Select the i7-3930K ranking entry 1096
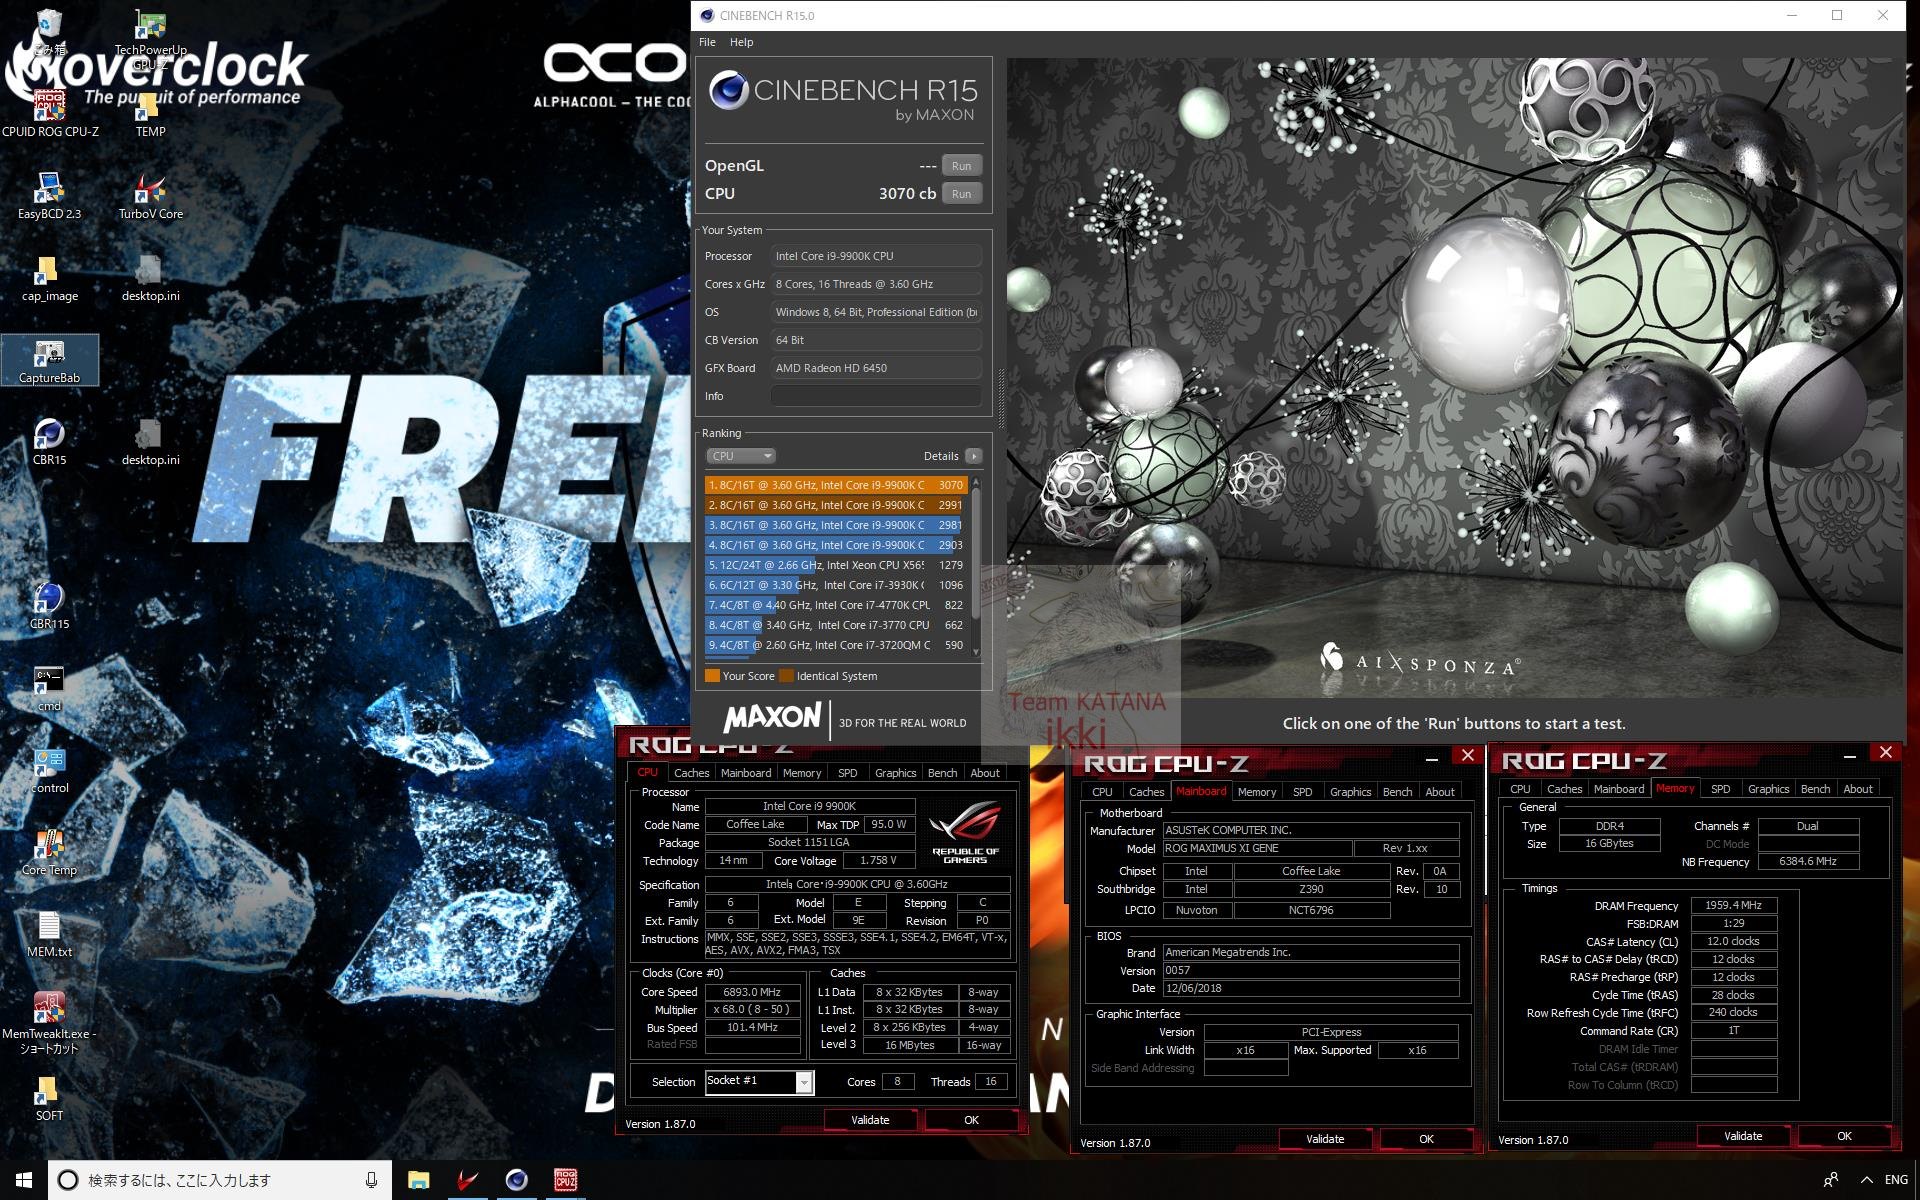This screenshot has width=1920, height=1200. coord(836,585)
